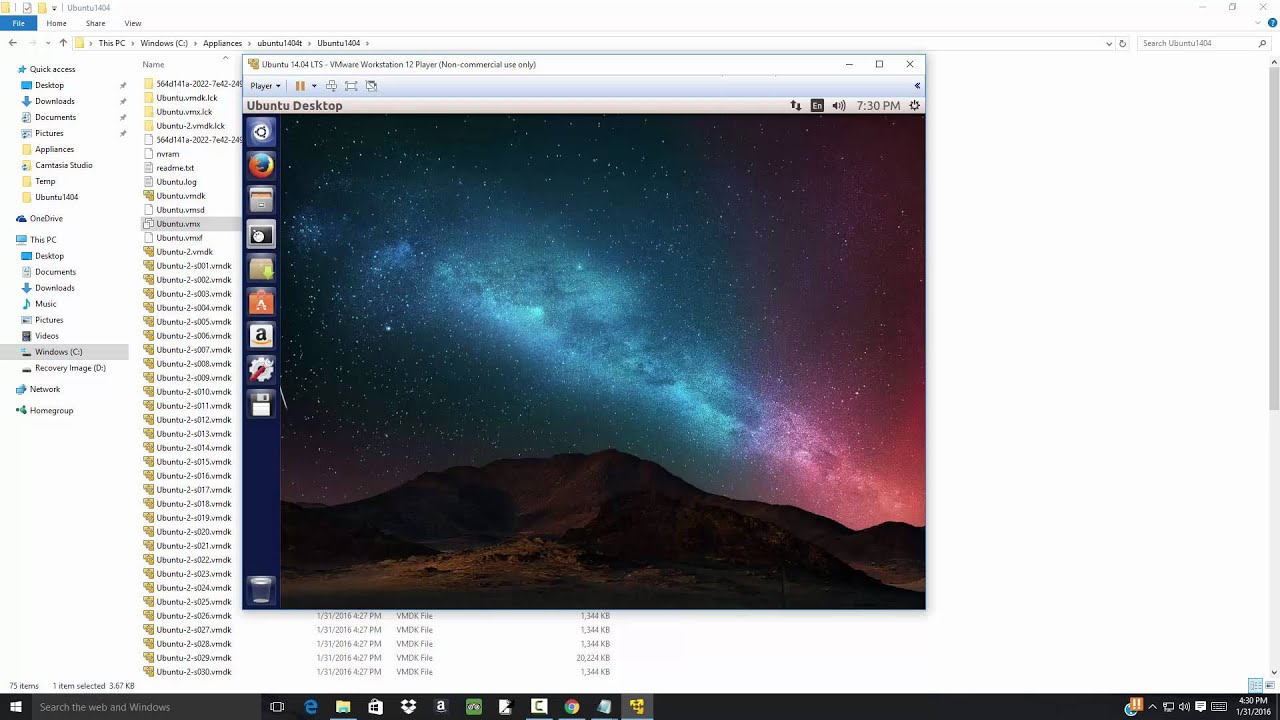Click the Windows Start button

coord(15,707)
